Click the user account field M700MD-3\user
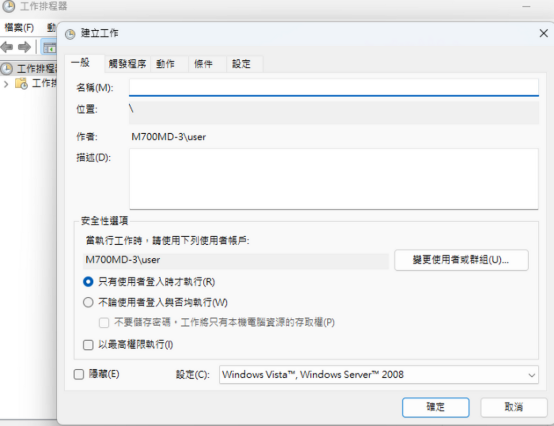 coord(236,261)
